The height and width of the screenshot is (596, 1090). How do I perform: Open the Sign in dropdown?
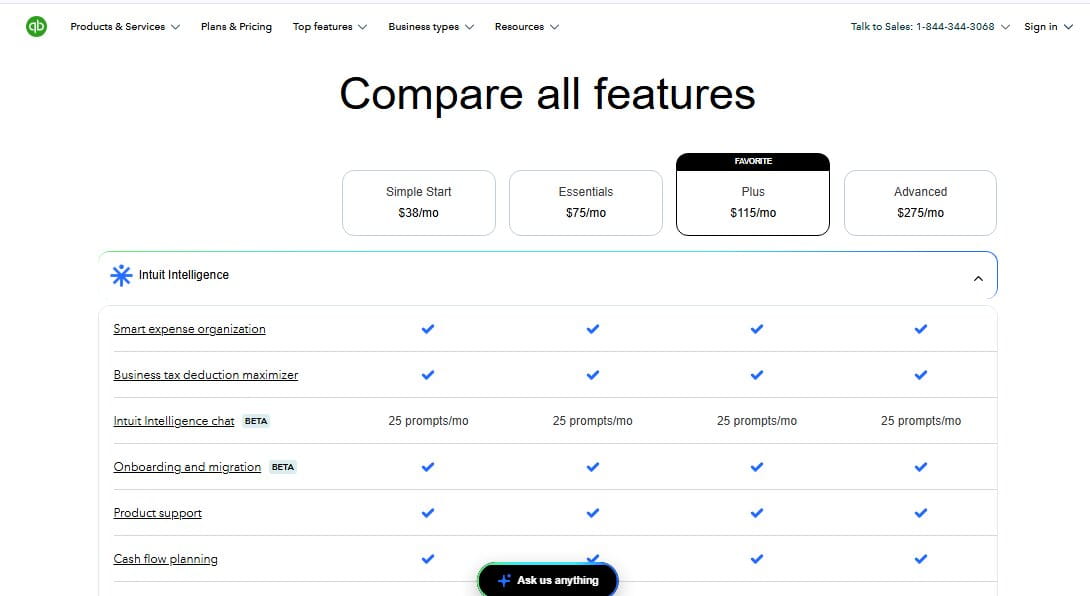pos(1048,26)
